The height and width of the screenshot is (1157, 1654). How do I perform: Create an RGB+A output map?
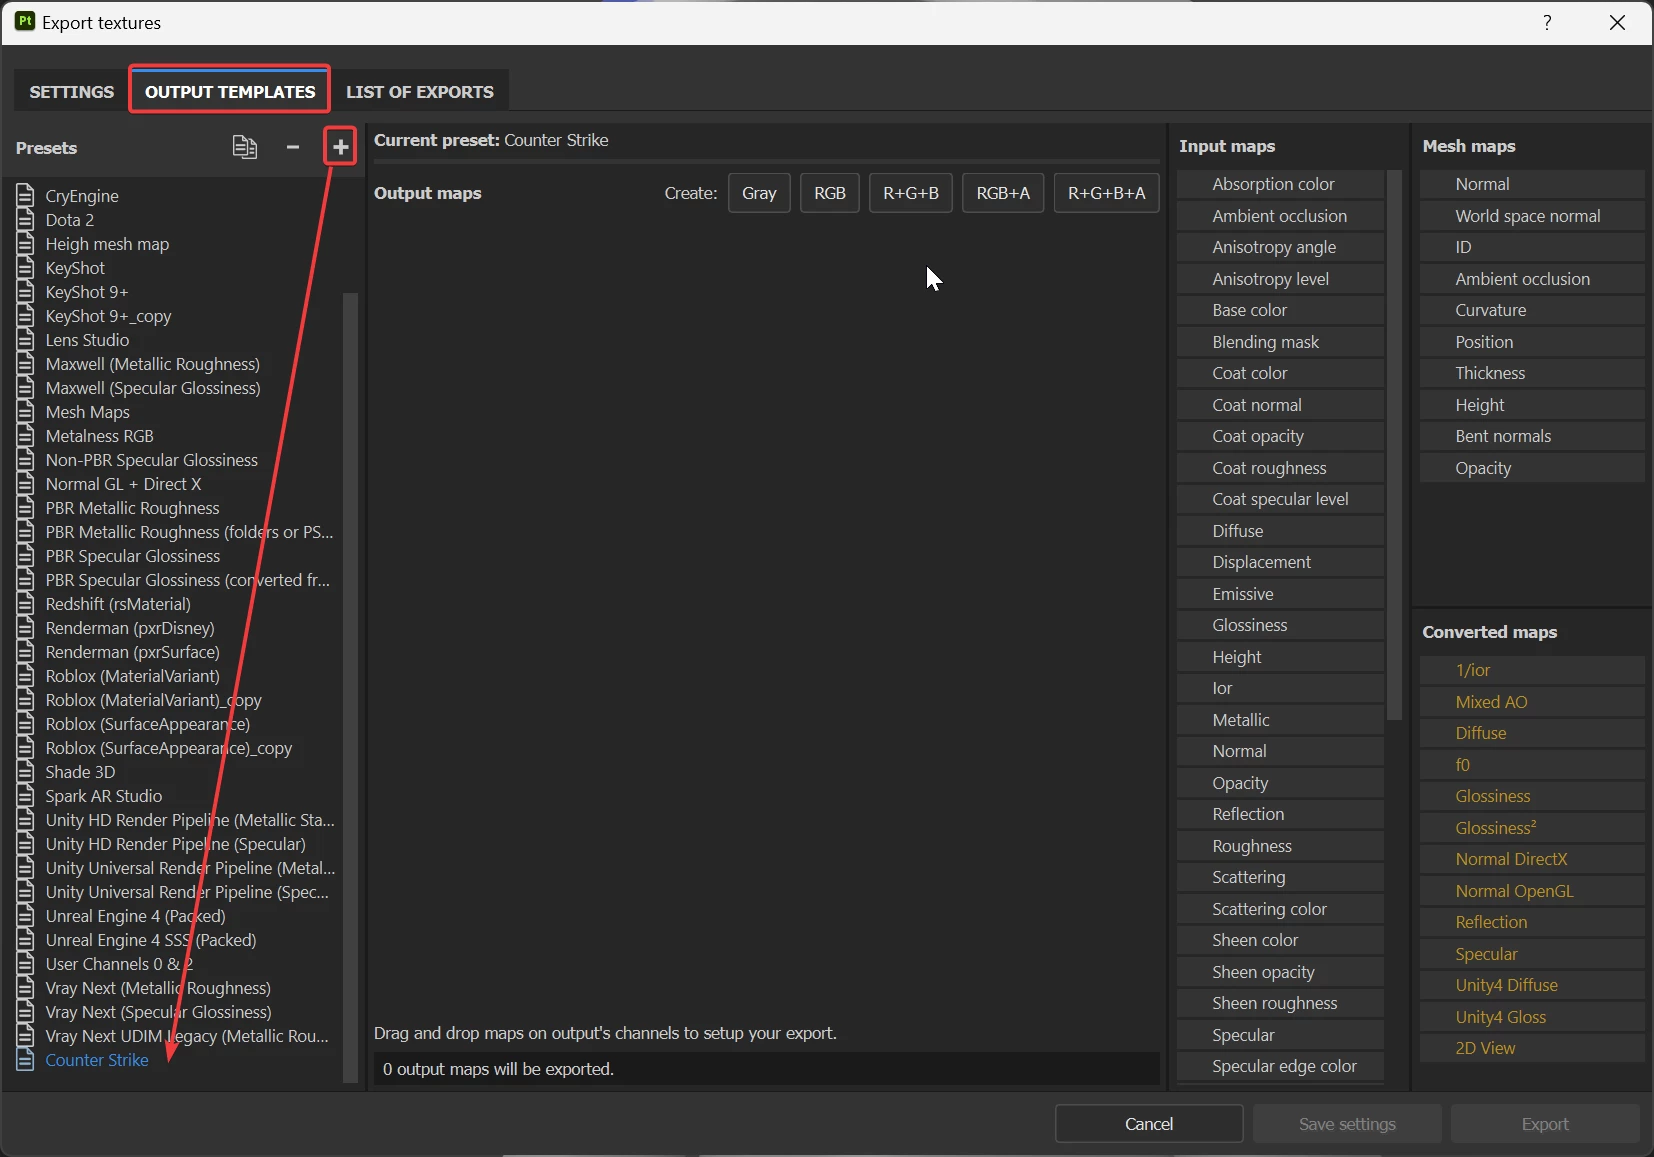click(x=1003, y=193)
